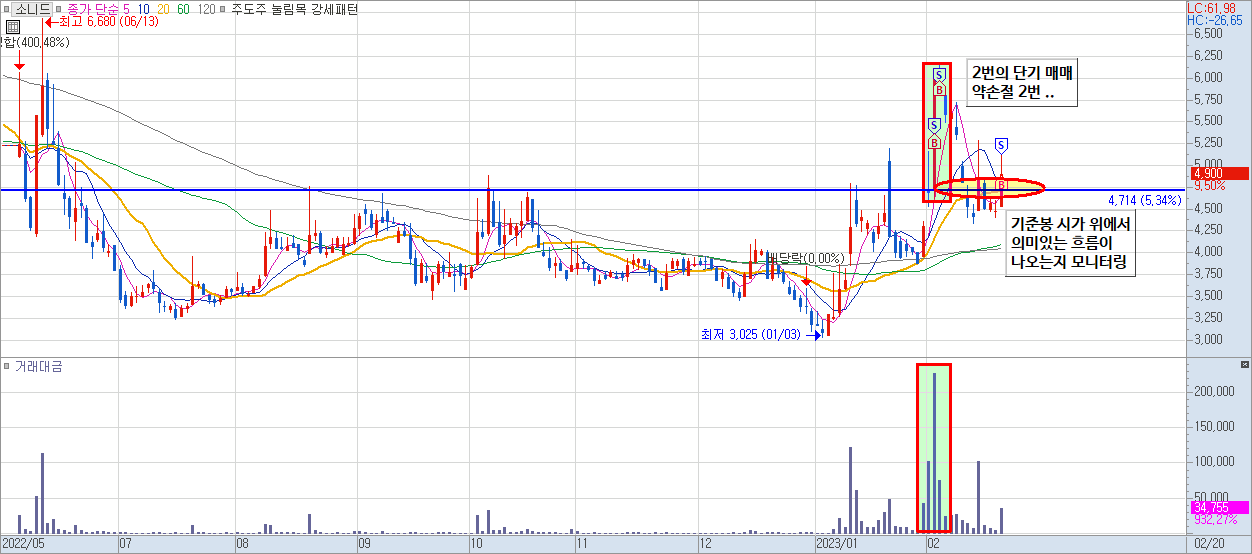Click the square marker beside 거래대금
Image resolution: width=1252 pixels, height=554 pixels.
[6, 367]
